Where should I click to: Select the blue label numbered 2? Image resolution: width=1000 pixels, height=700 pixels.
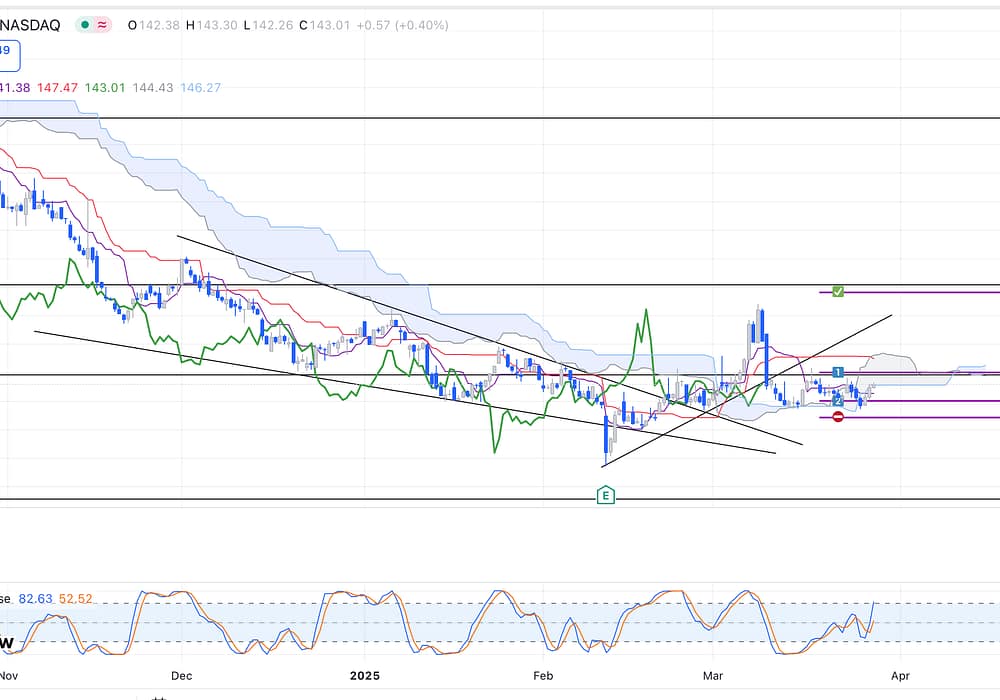coord(838,401)
